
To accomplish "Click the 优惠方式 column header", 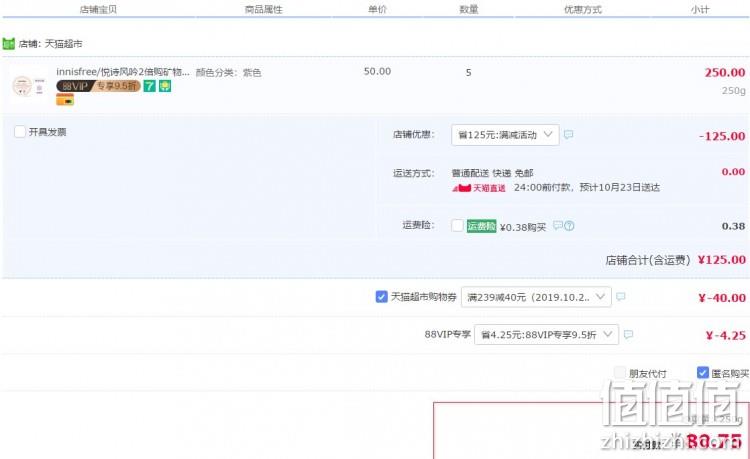I will tap(583, 9).
